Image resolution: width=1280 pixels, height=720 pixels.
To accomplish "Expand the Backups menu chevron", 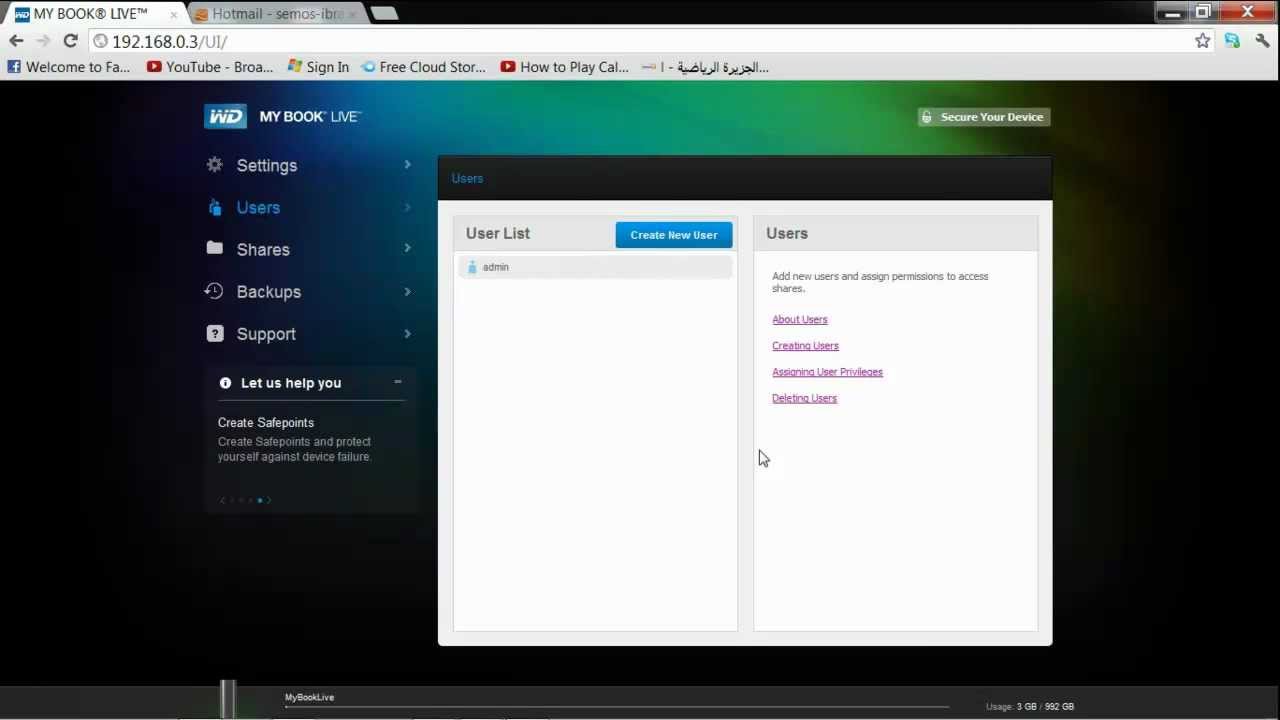I will (x=407, y=291).
